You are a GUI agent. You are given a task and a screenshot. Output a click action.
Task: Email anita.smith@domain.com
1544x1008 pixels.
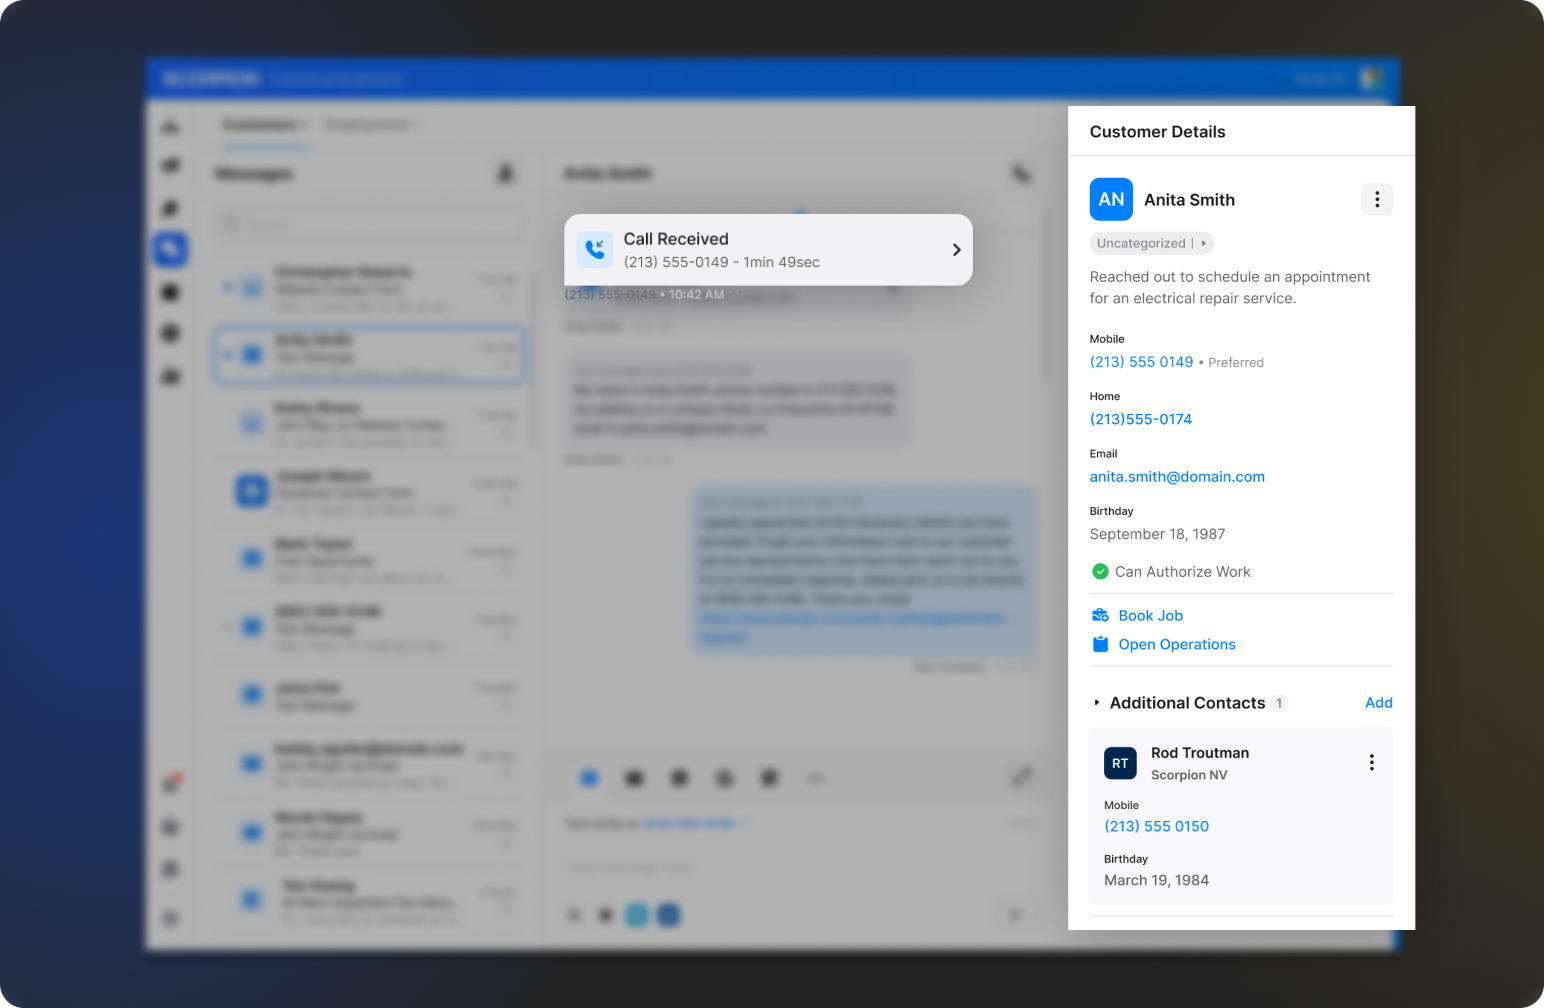point(1177,477)
